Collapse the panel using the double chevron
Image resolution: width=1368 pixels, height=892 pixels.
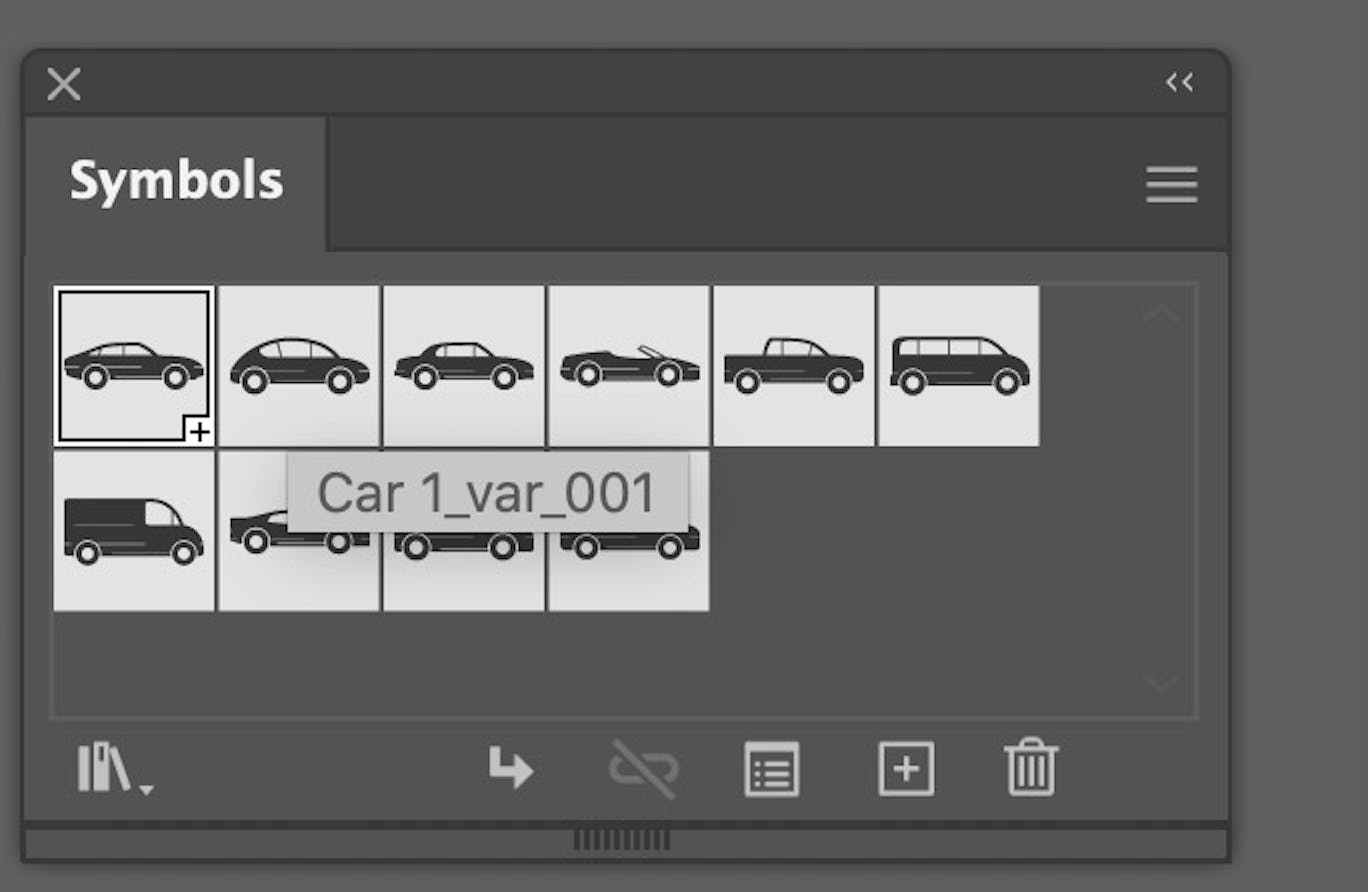click(1180, 83)
